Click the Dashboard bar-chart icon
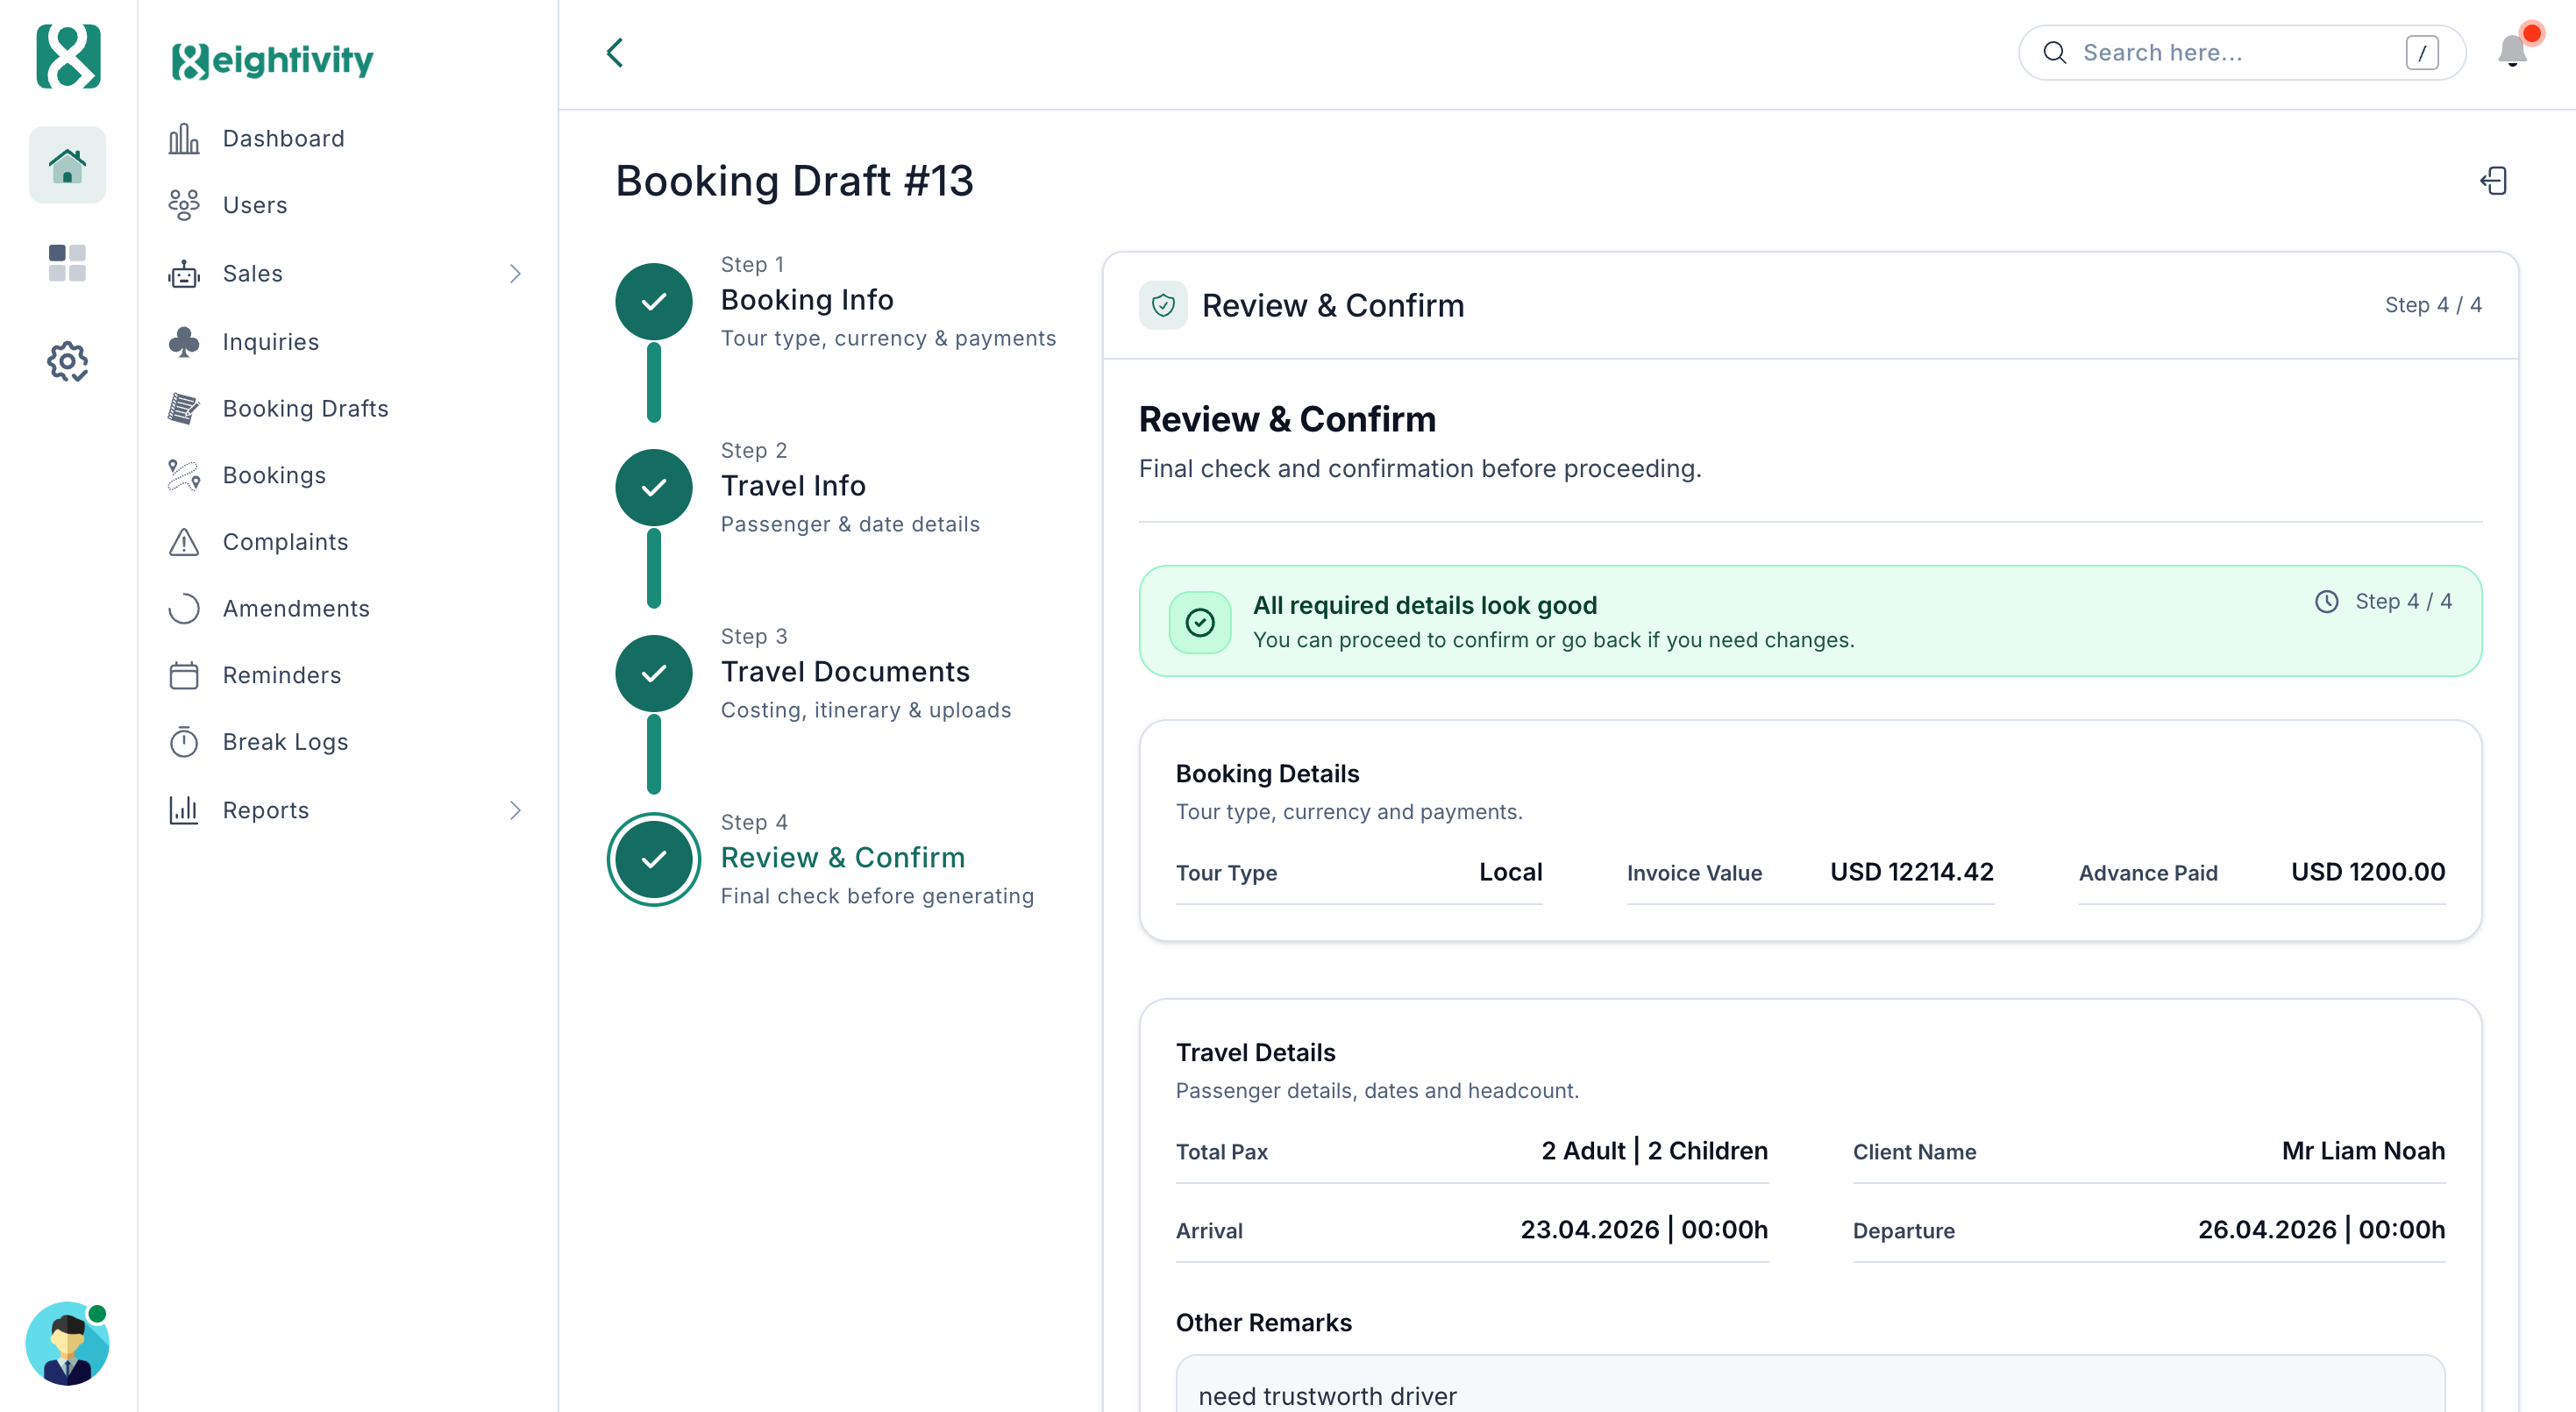Screen dimensions: 2576x1412 (184, 139)
